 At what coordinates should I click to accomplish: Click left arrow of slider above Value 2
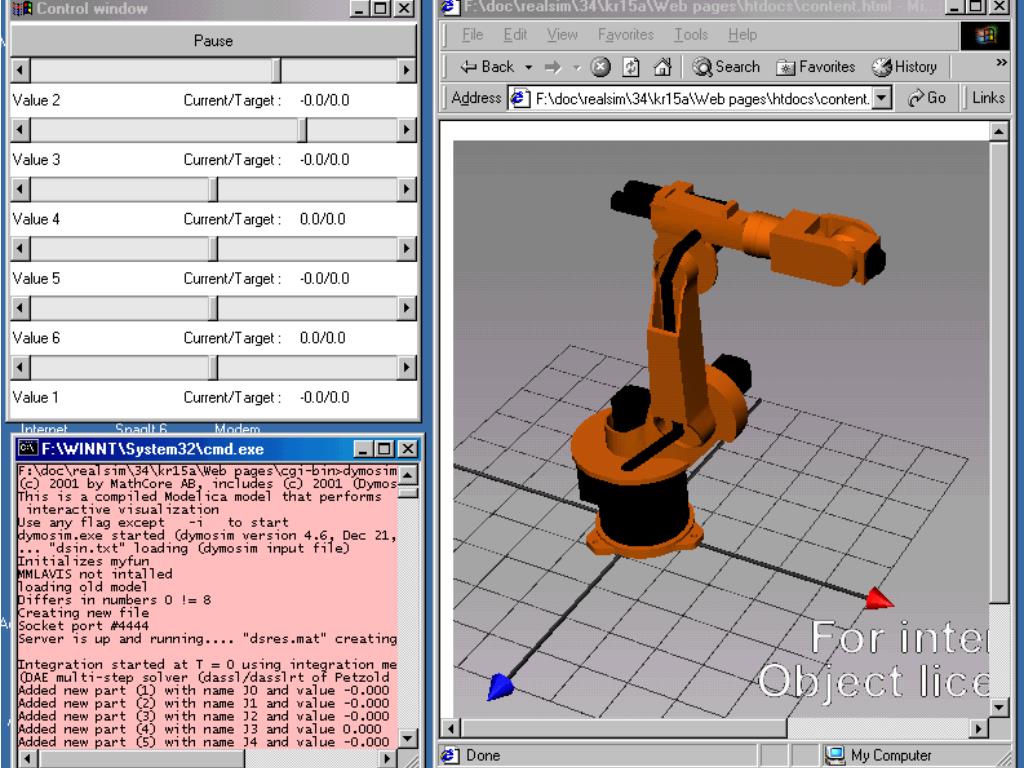coord(20,71)
